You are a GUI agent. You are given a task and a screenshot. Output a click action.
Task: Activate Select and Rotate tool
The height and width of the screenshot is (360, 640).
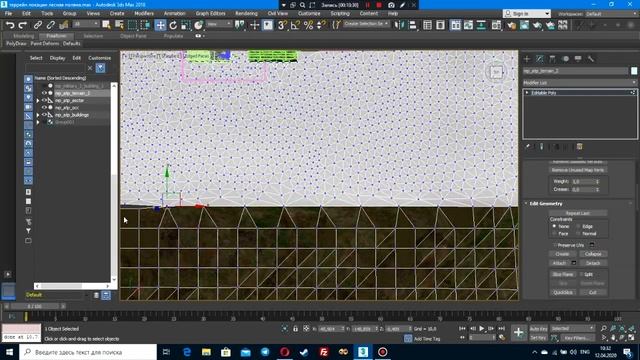coord(173,25)
